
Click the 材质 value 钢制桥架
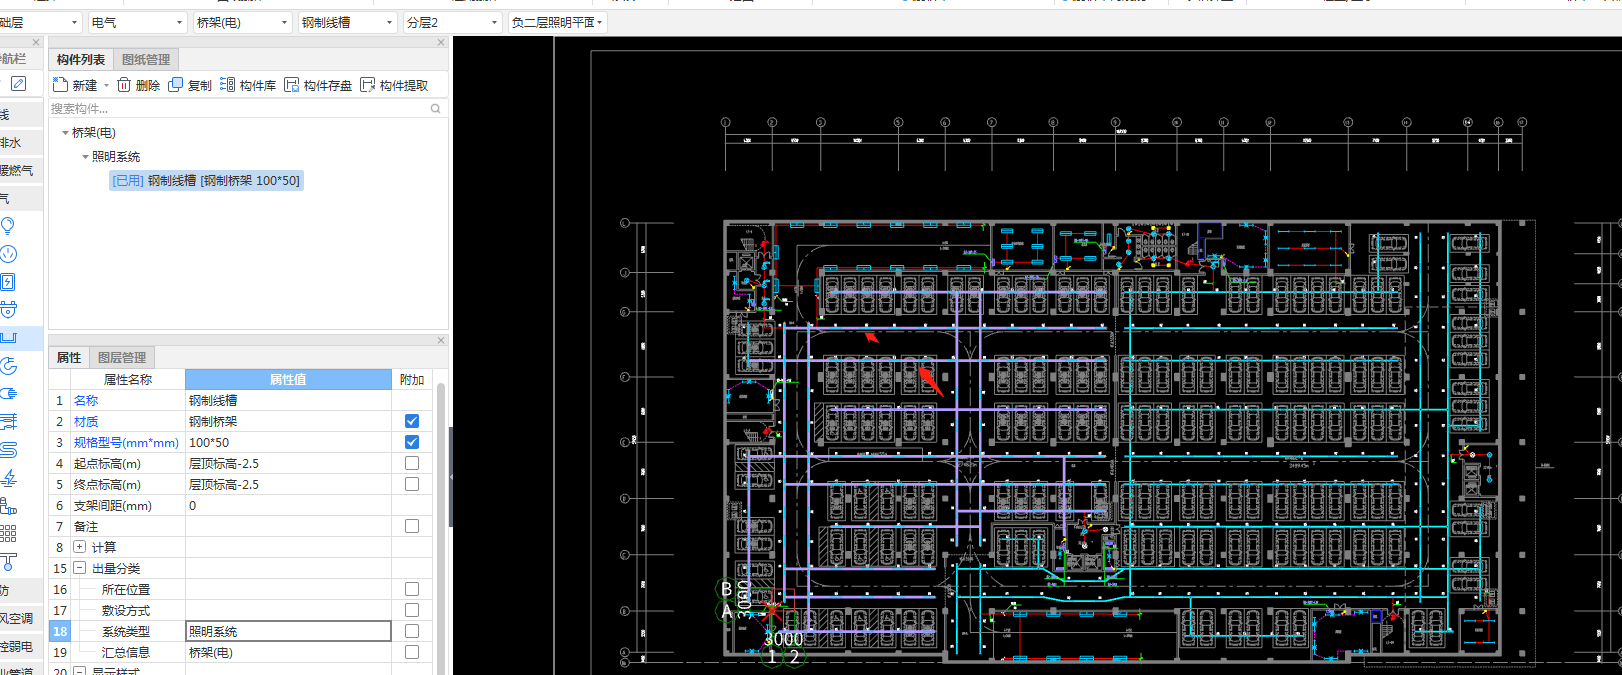pos(288,421)
